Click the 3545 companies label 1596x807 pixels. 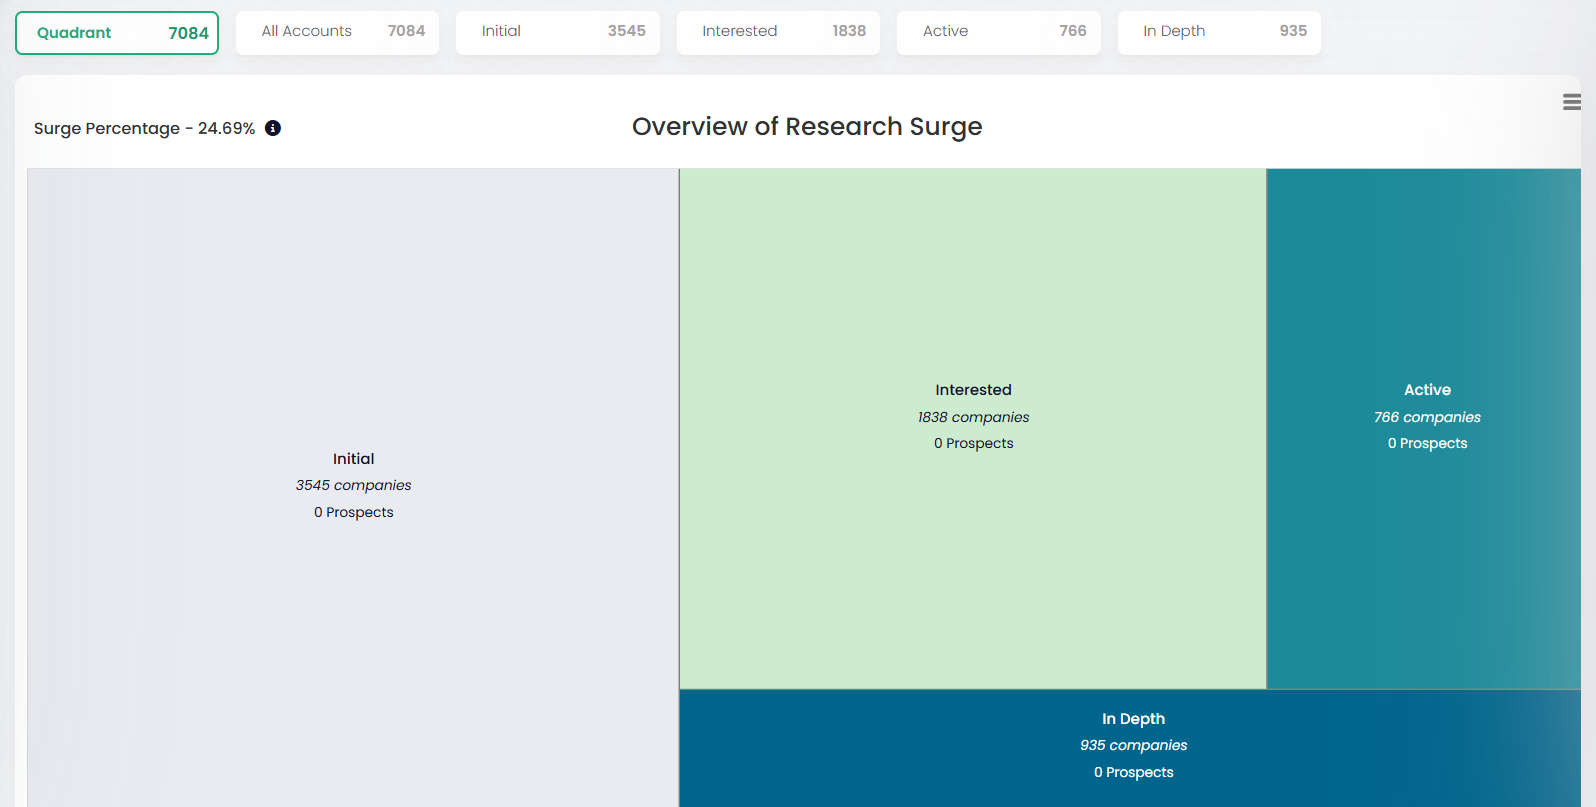point(353,486)
